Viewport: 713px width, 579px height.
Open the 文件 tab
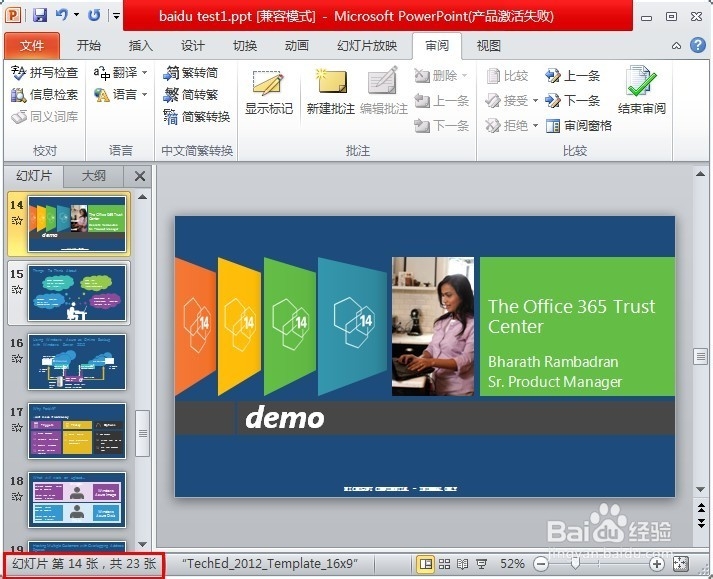point(32,45)
